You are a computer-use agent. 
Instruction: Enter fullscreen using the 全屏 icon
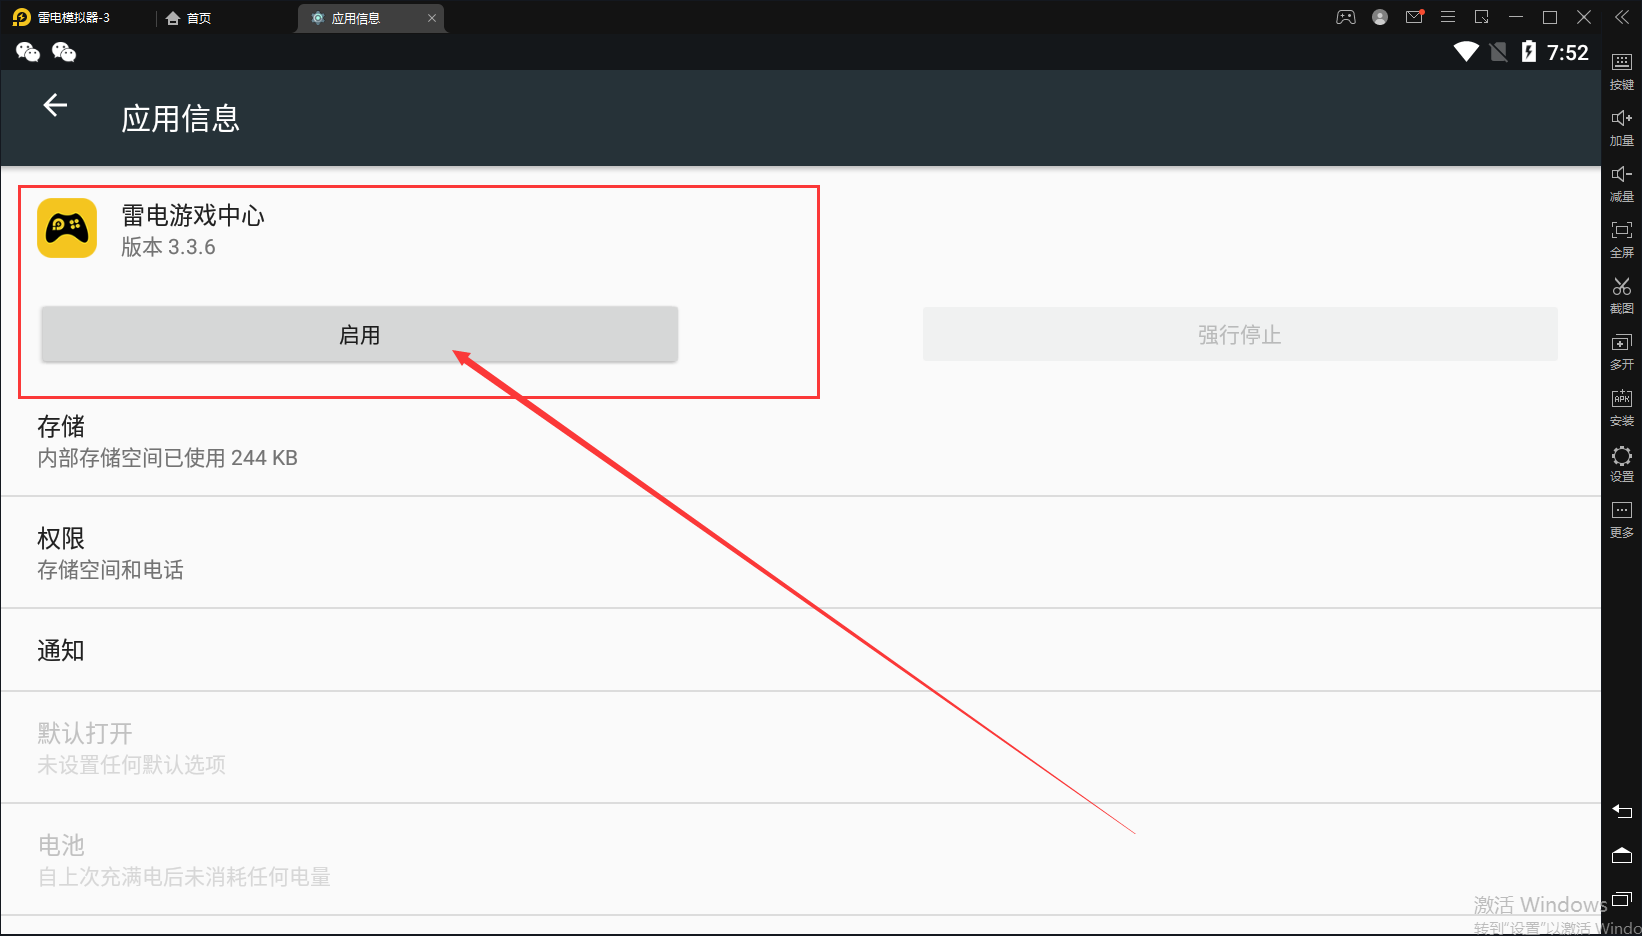[1621, 237]
